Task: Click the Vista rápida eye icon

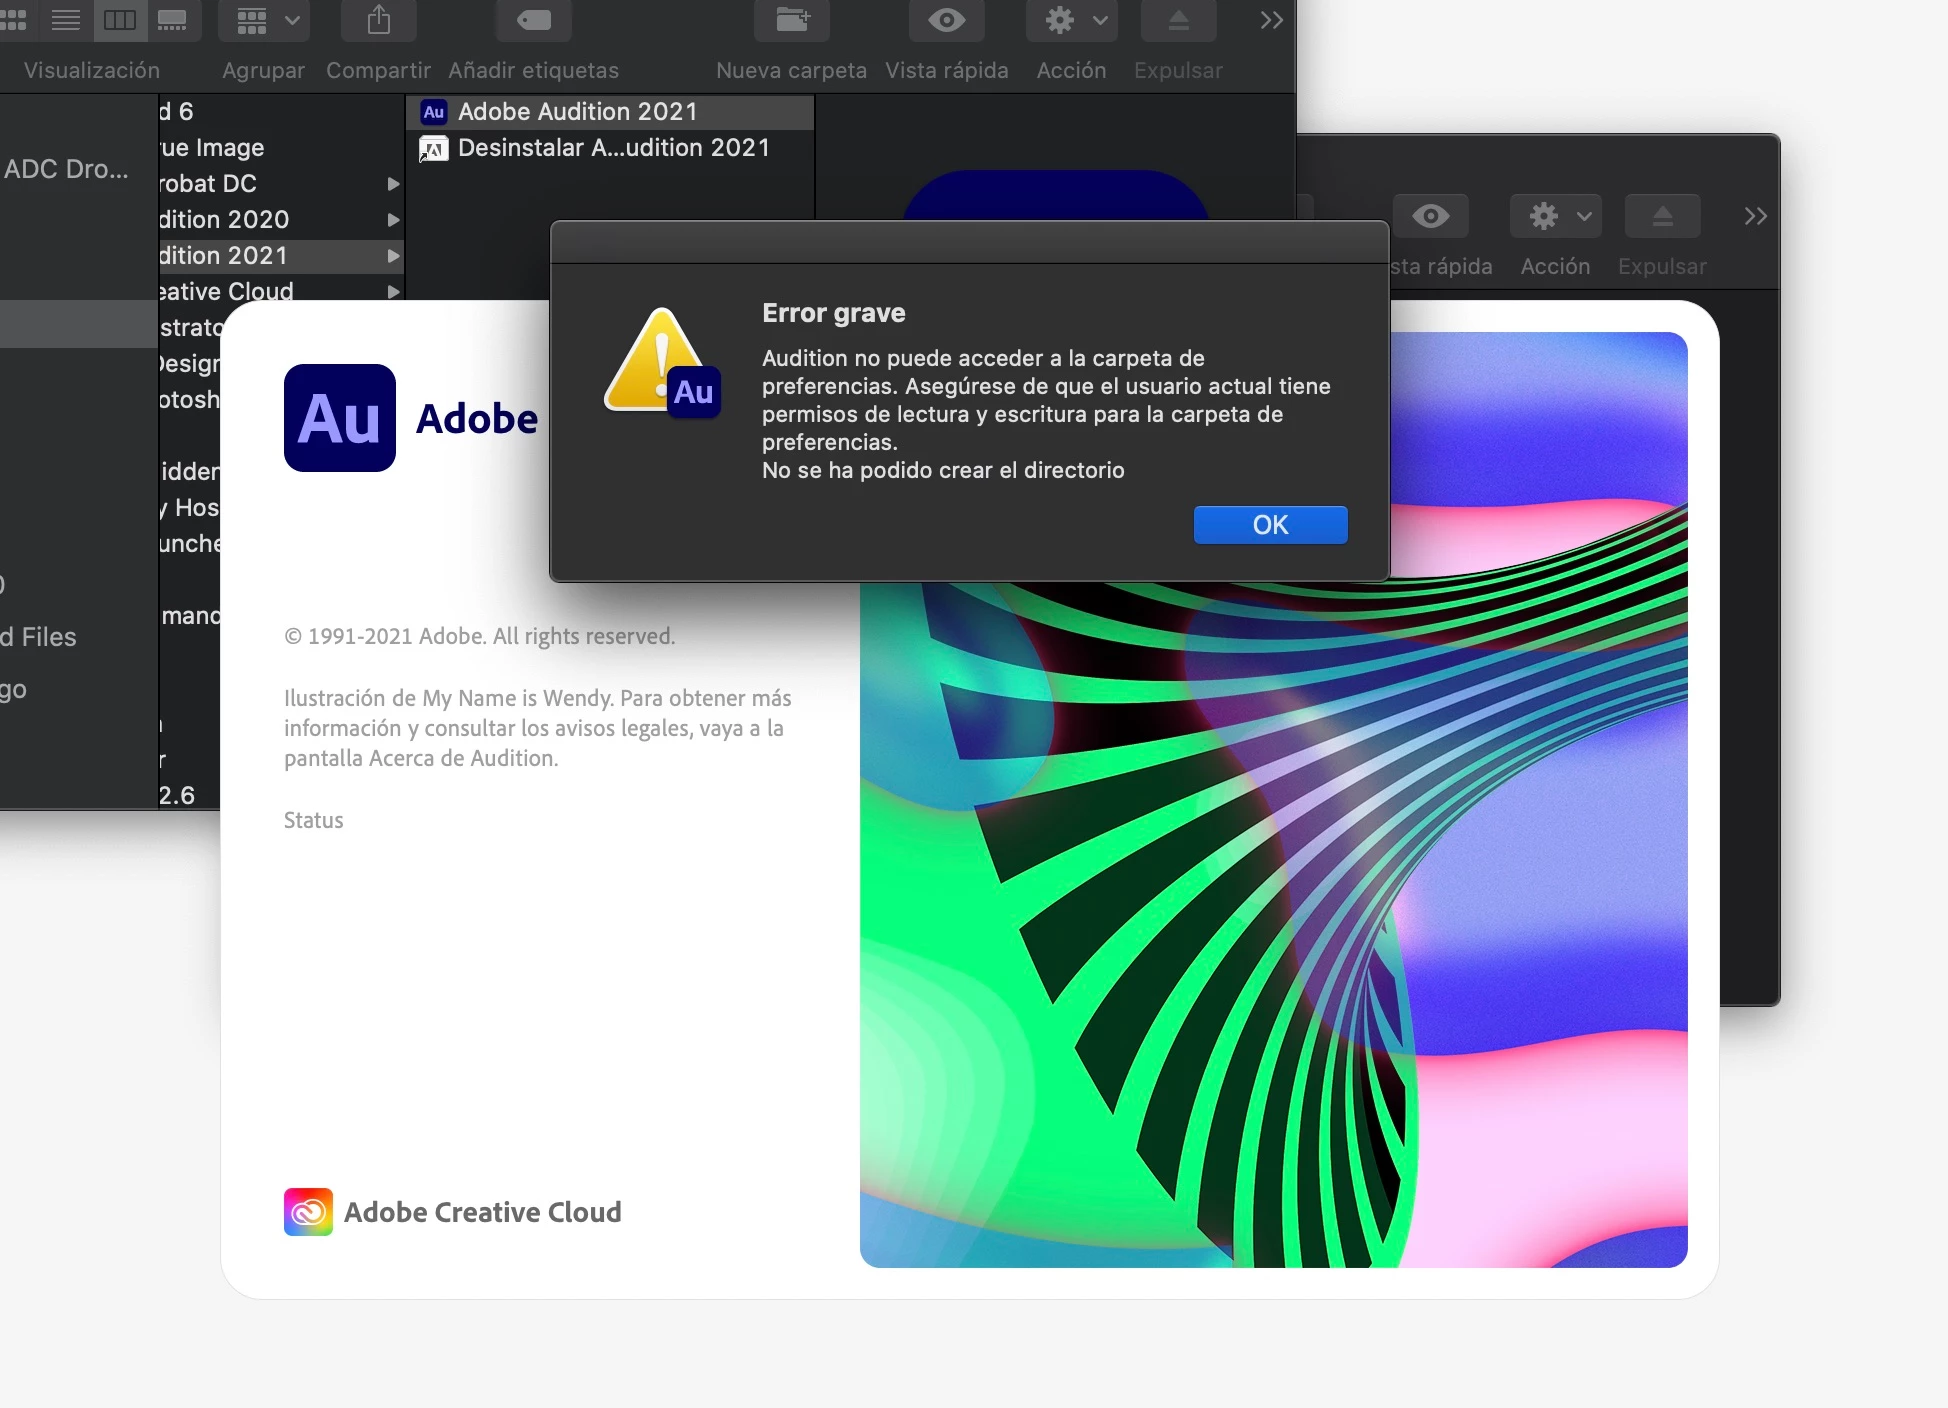Action: point(946,20)
